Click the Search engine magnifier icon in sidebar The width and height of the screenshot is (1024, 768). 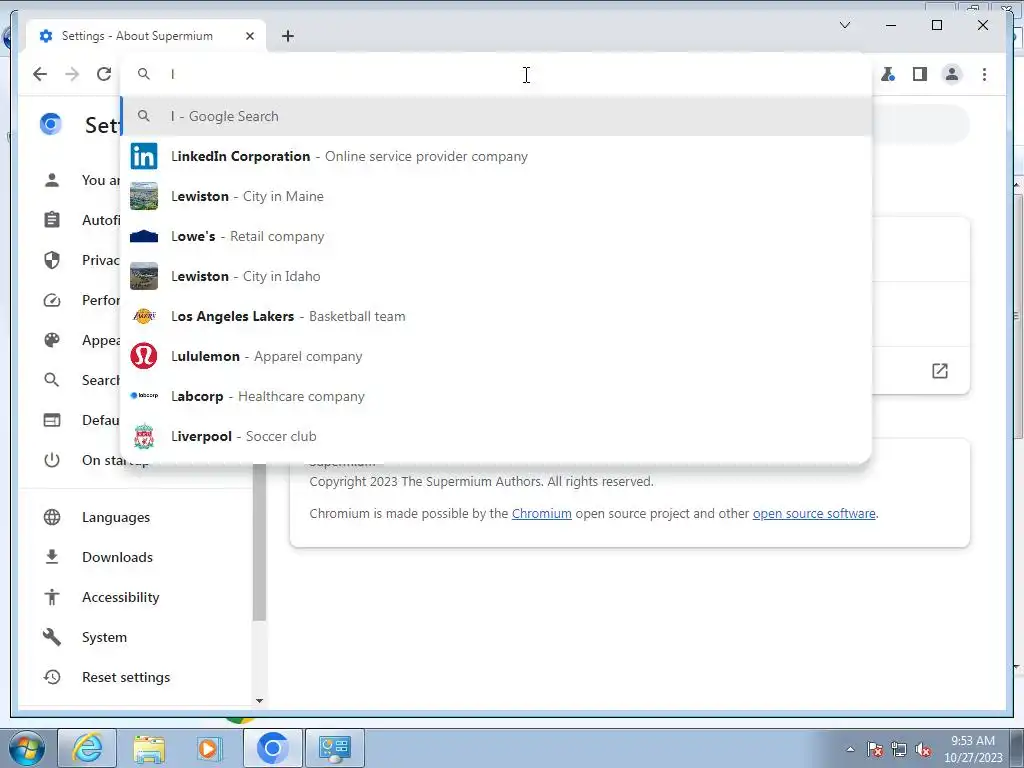(x=52, y=380)
